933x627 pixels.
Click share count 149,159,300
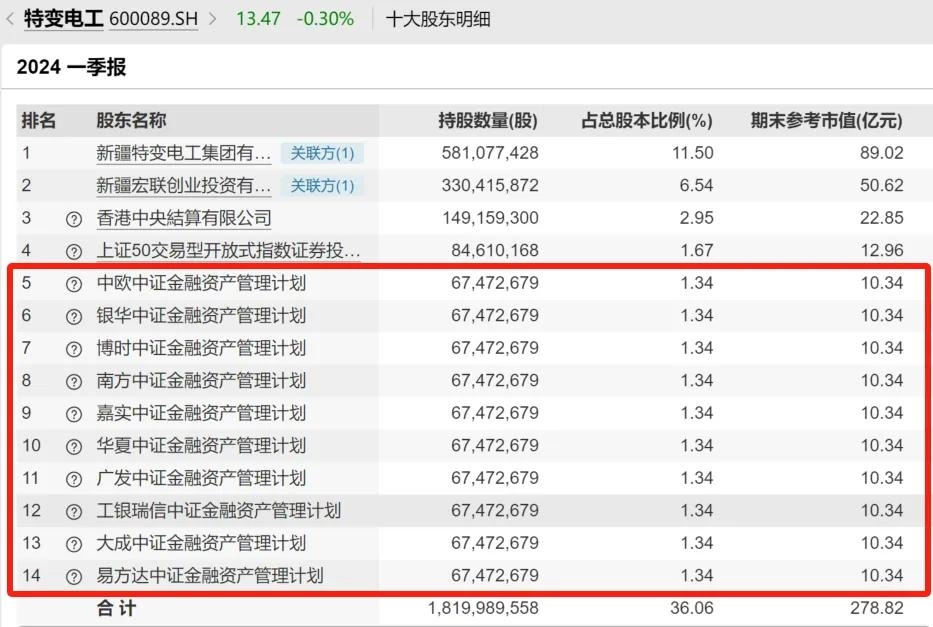490,218
